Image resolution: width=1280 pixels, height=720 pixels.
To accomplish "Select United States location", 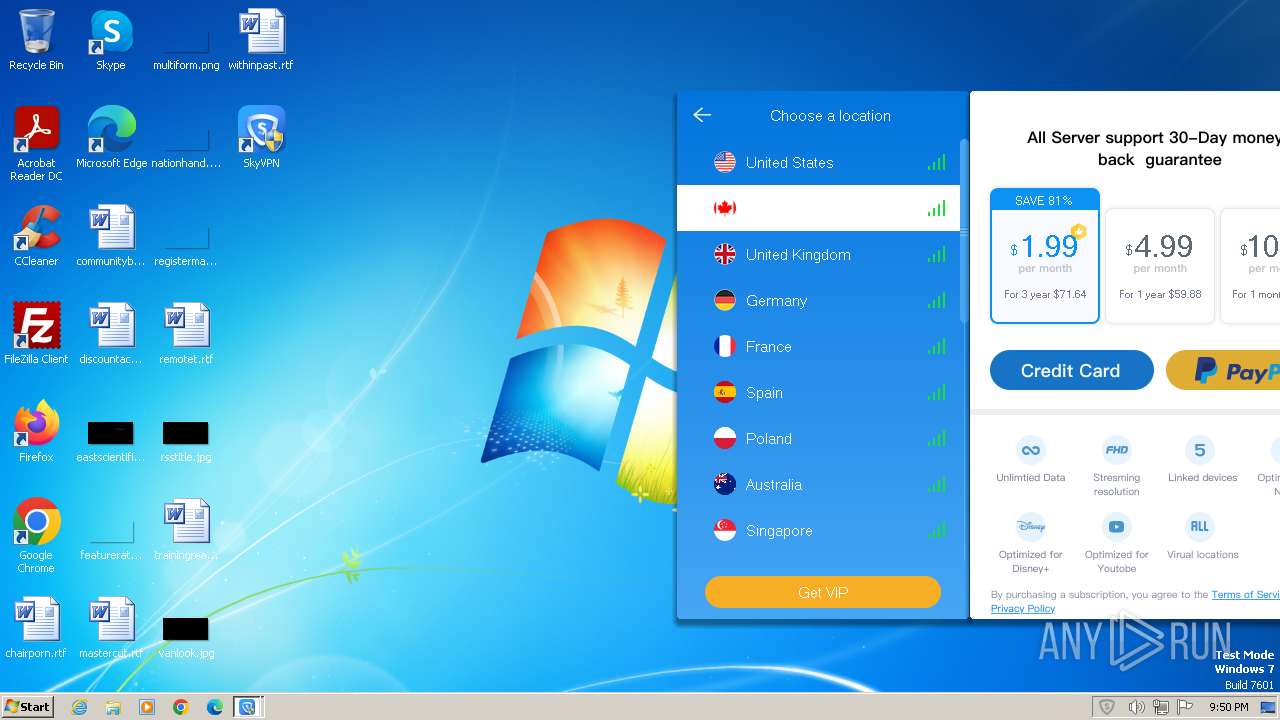I will coord(818,162).
